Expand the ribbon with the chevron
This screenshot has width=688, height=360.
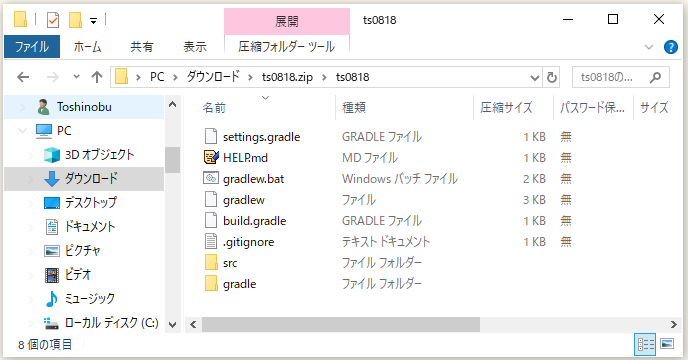point(649,47)
